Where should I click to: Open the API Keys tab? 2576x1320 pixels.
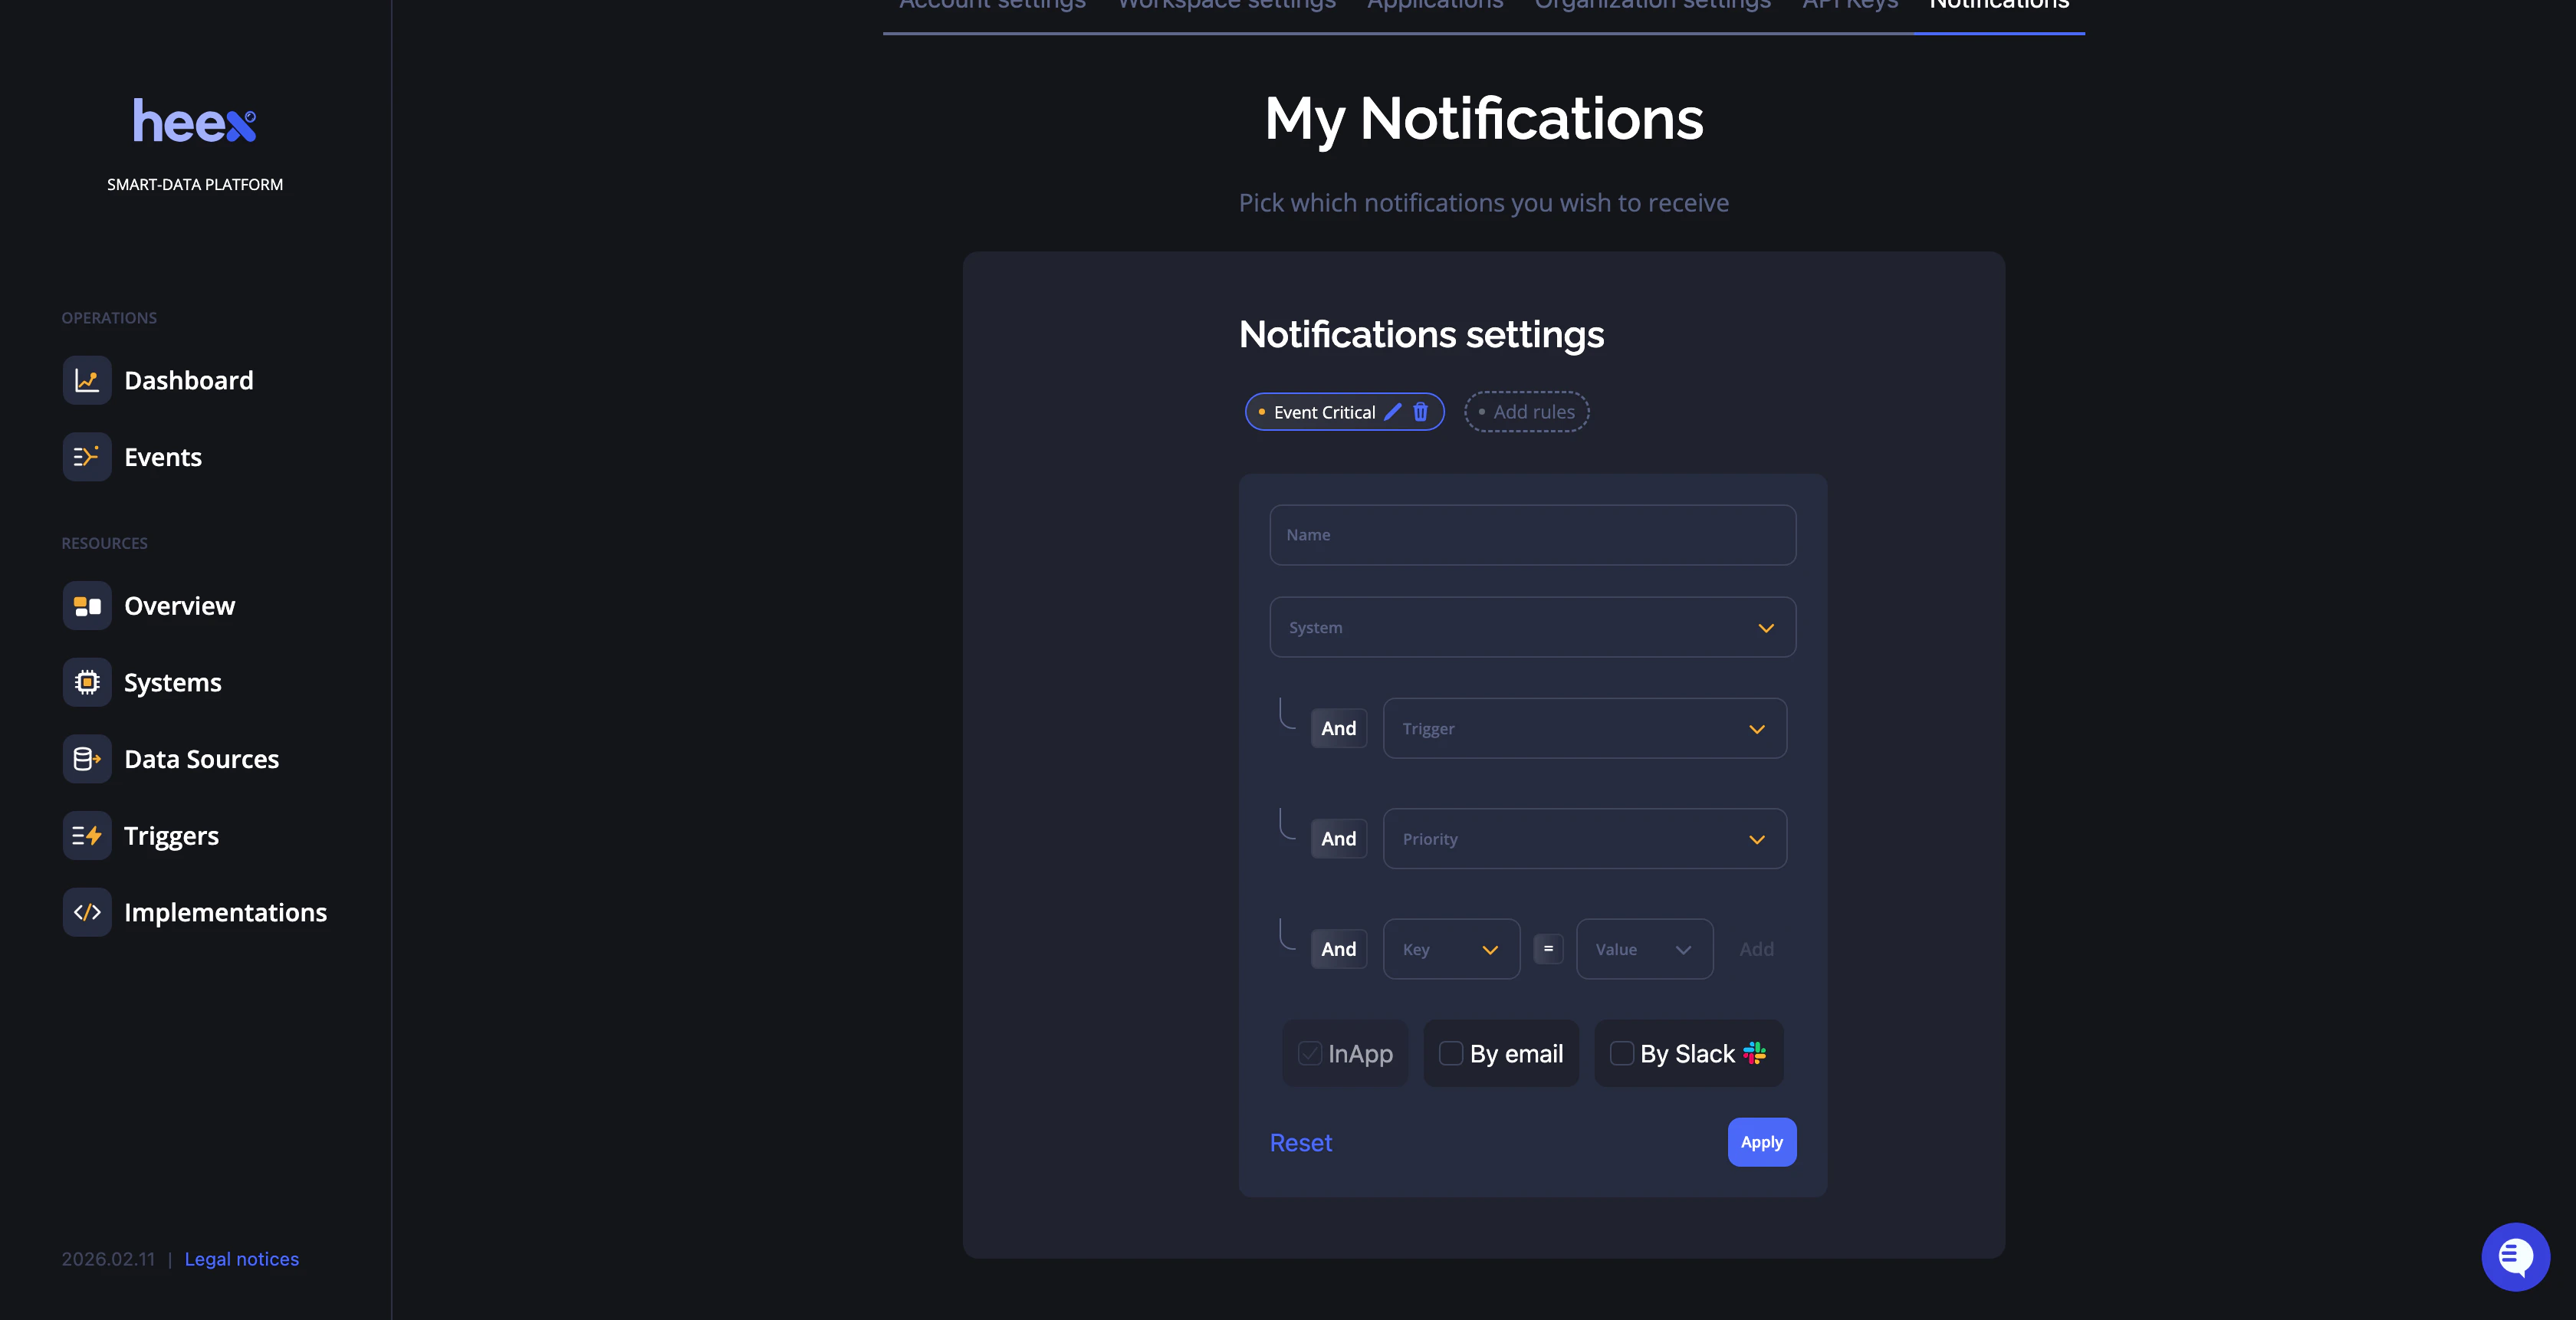tap(1849, 6)
